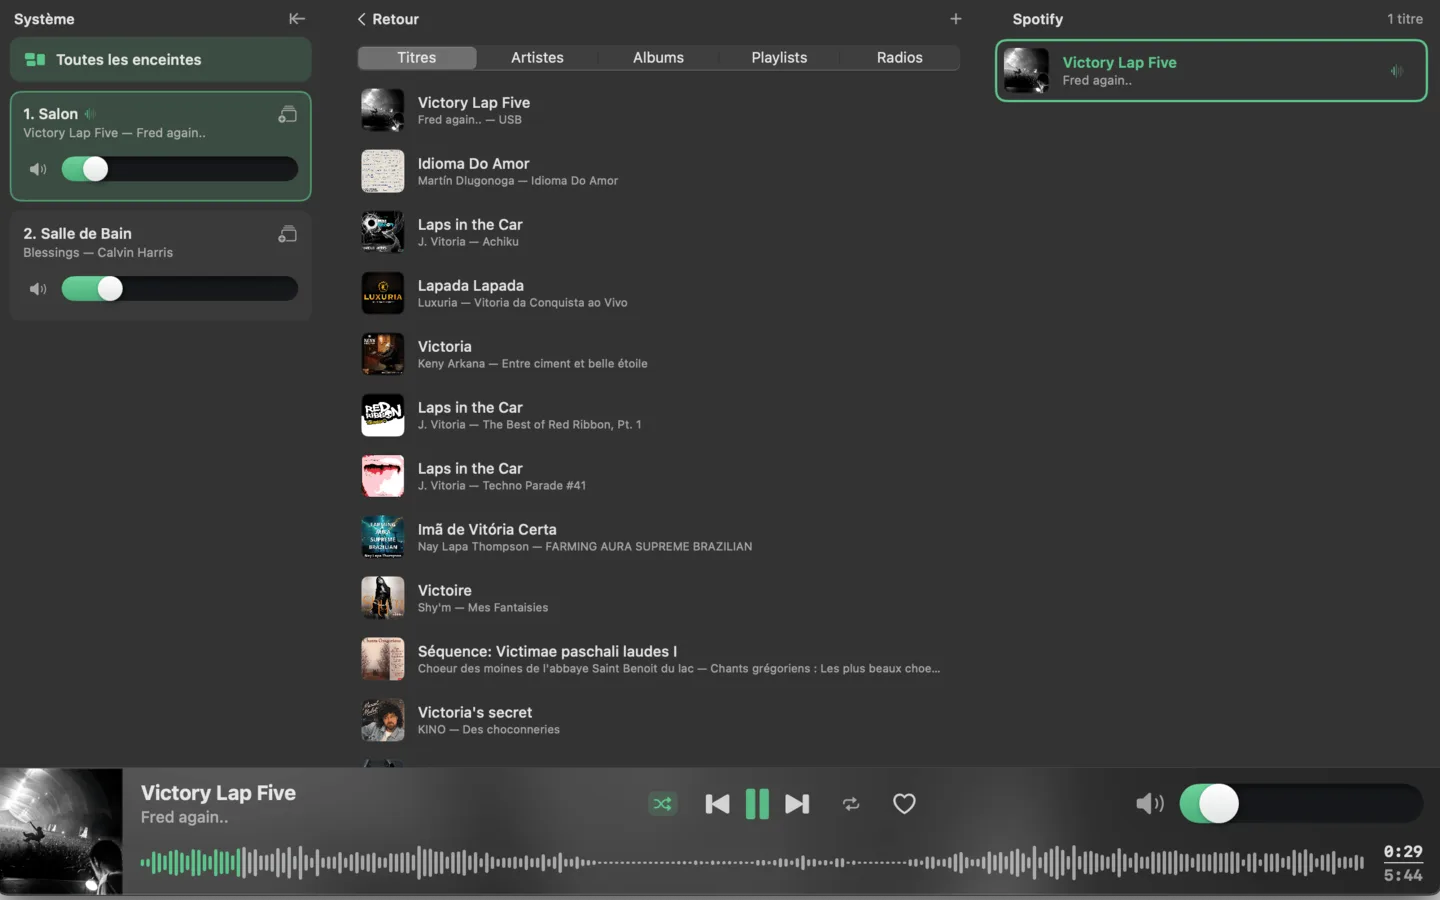
Task: Click the Victoire album cover thumbnail
Action: (x=382, y=598)
